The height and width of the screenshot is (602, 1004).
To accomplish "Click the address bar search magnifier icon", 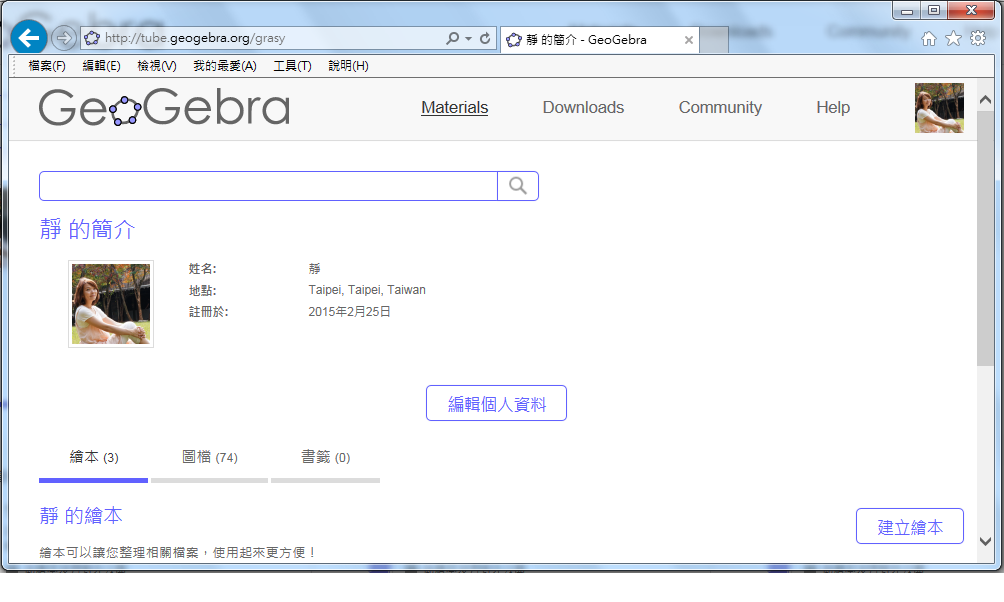I will pyautogui.click(x=453, y=38).
